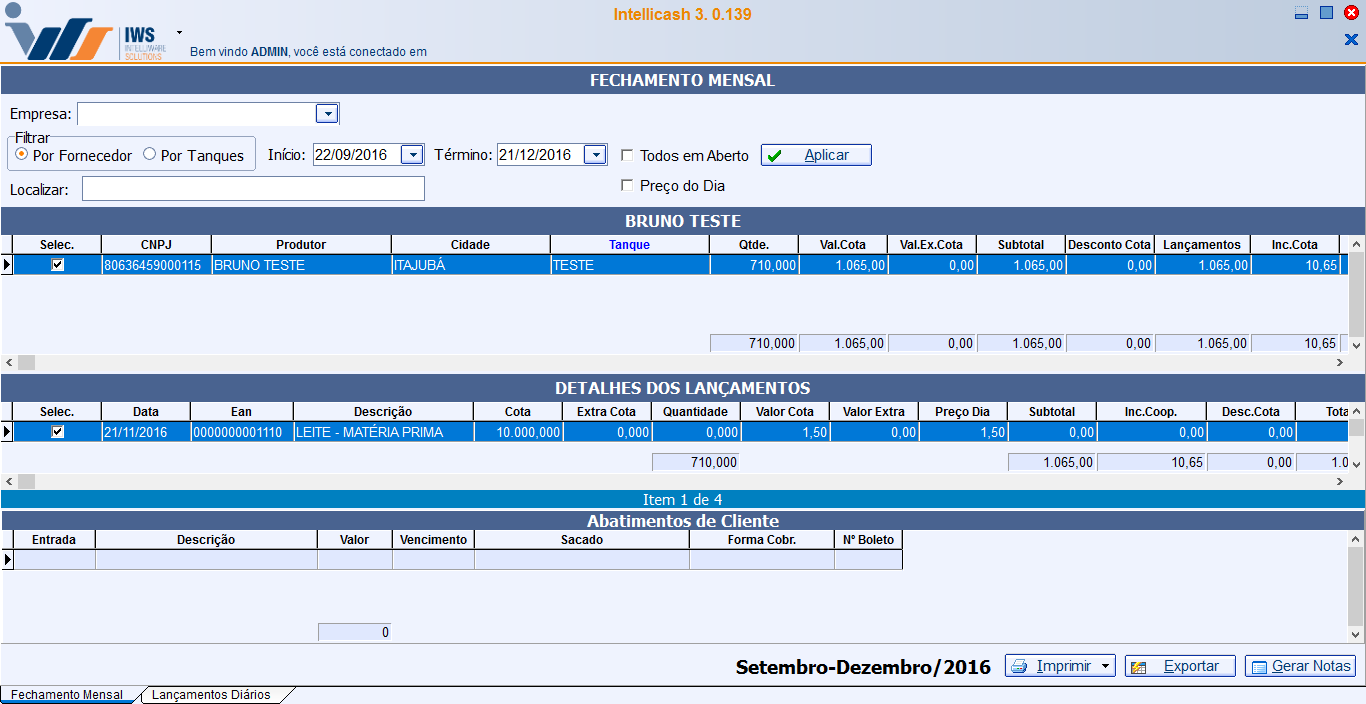Click the Valor Extra column header
This screenshot has width=1366, height=704.
point(874,412)
